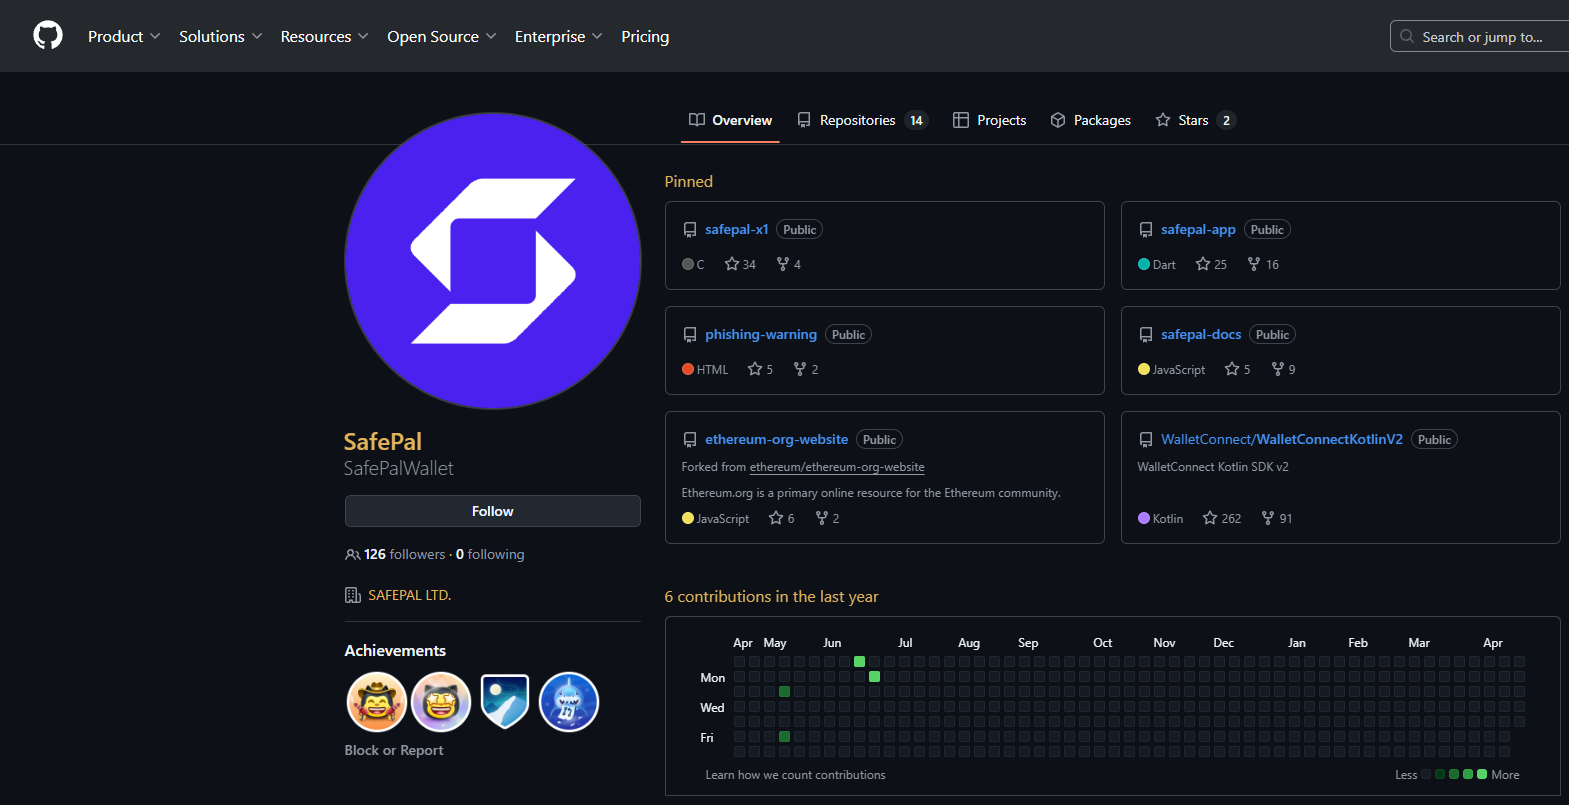Click the SafePalWallet username text

click(398, 468)
